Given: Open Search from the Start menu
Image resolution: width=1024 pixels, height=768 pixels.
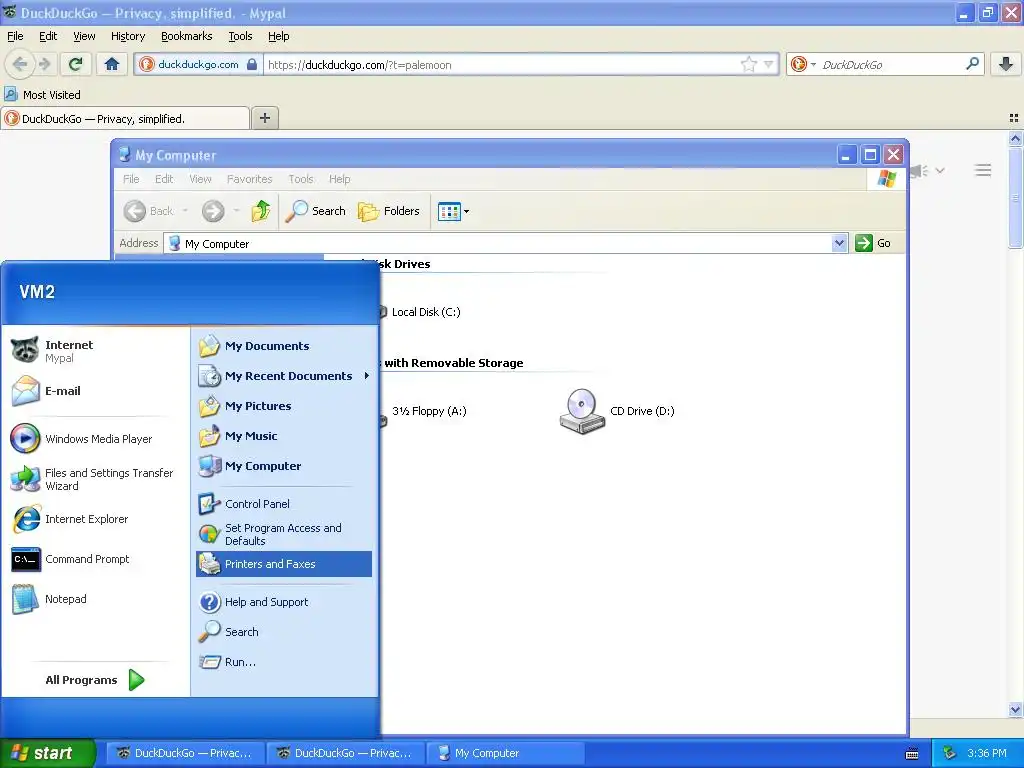Looking at the screenshot, I should pyautogui.click(x=283, y=632).
